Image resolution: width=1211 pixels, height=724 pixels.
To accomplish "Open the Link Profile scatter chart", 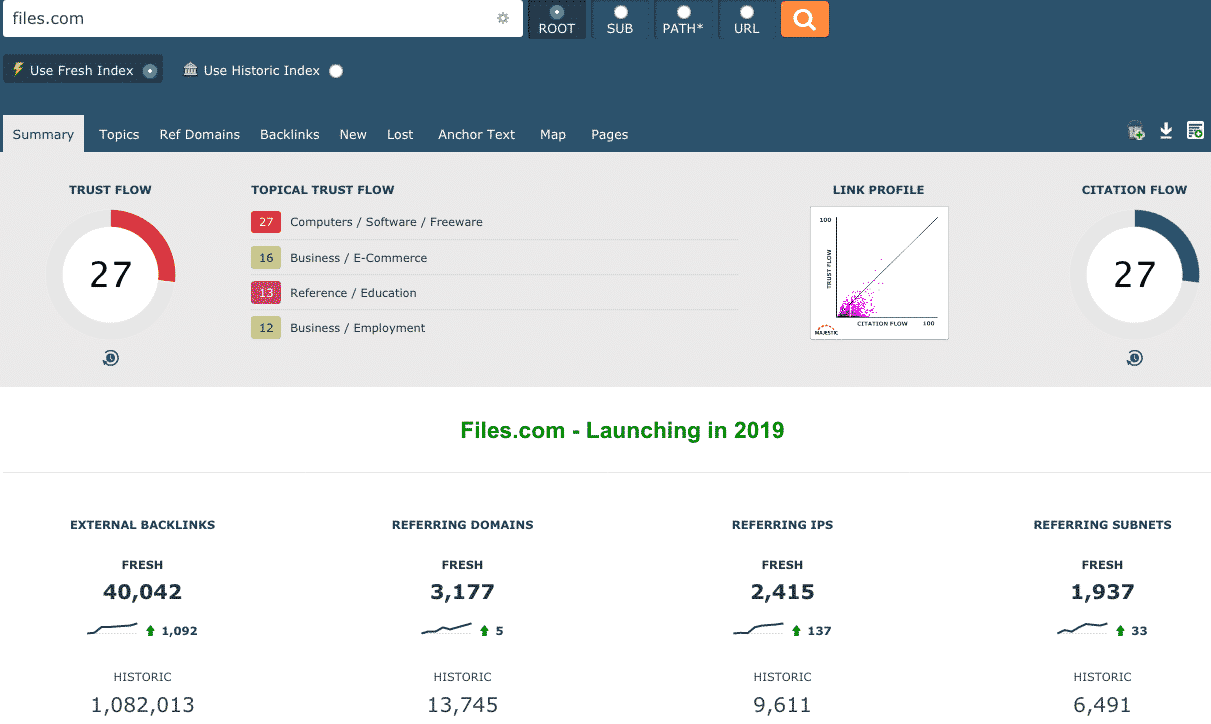I will click(879, 273).
